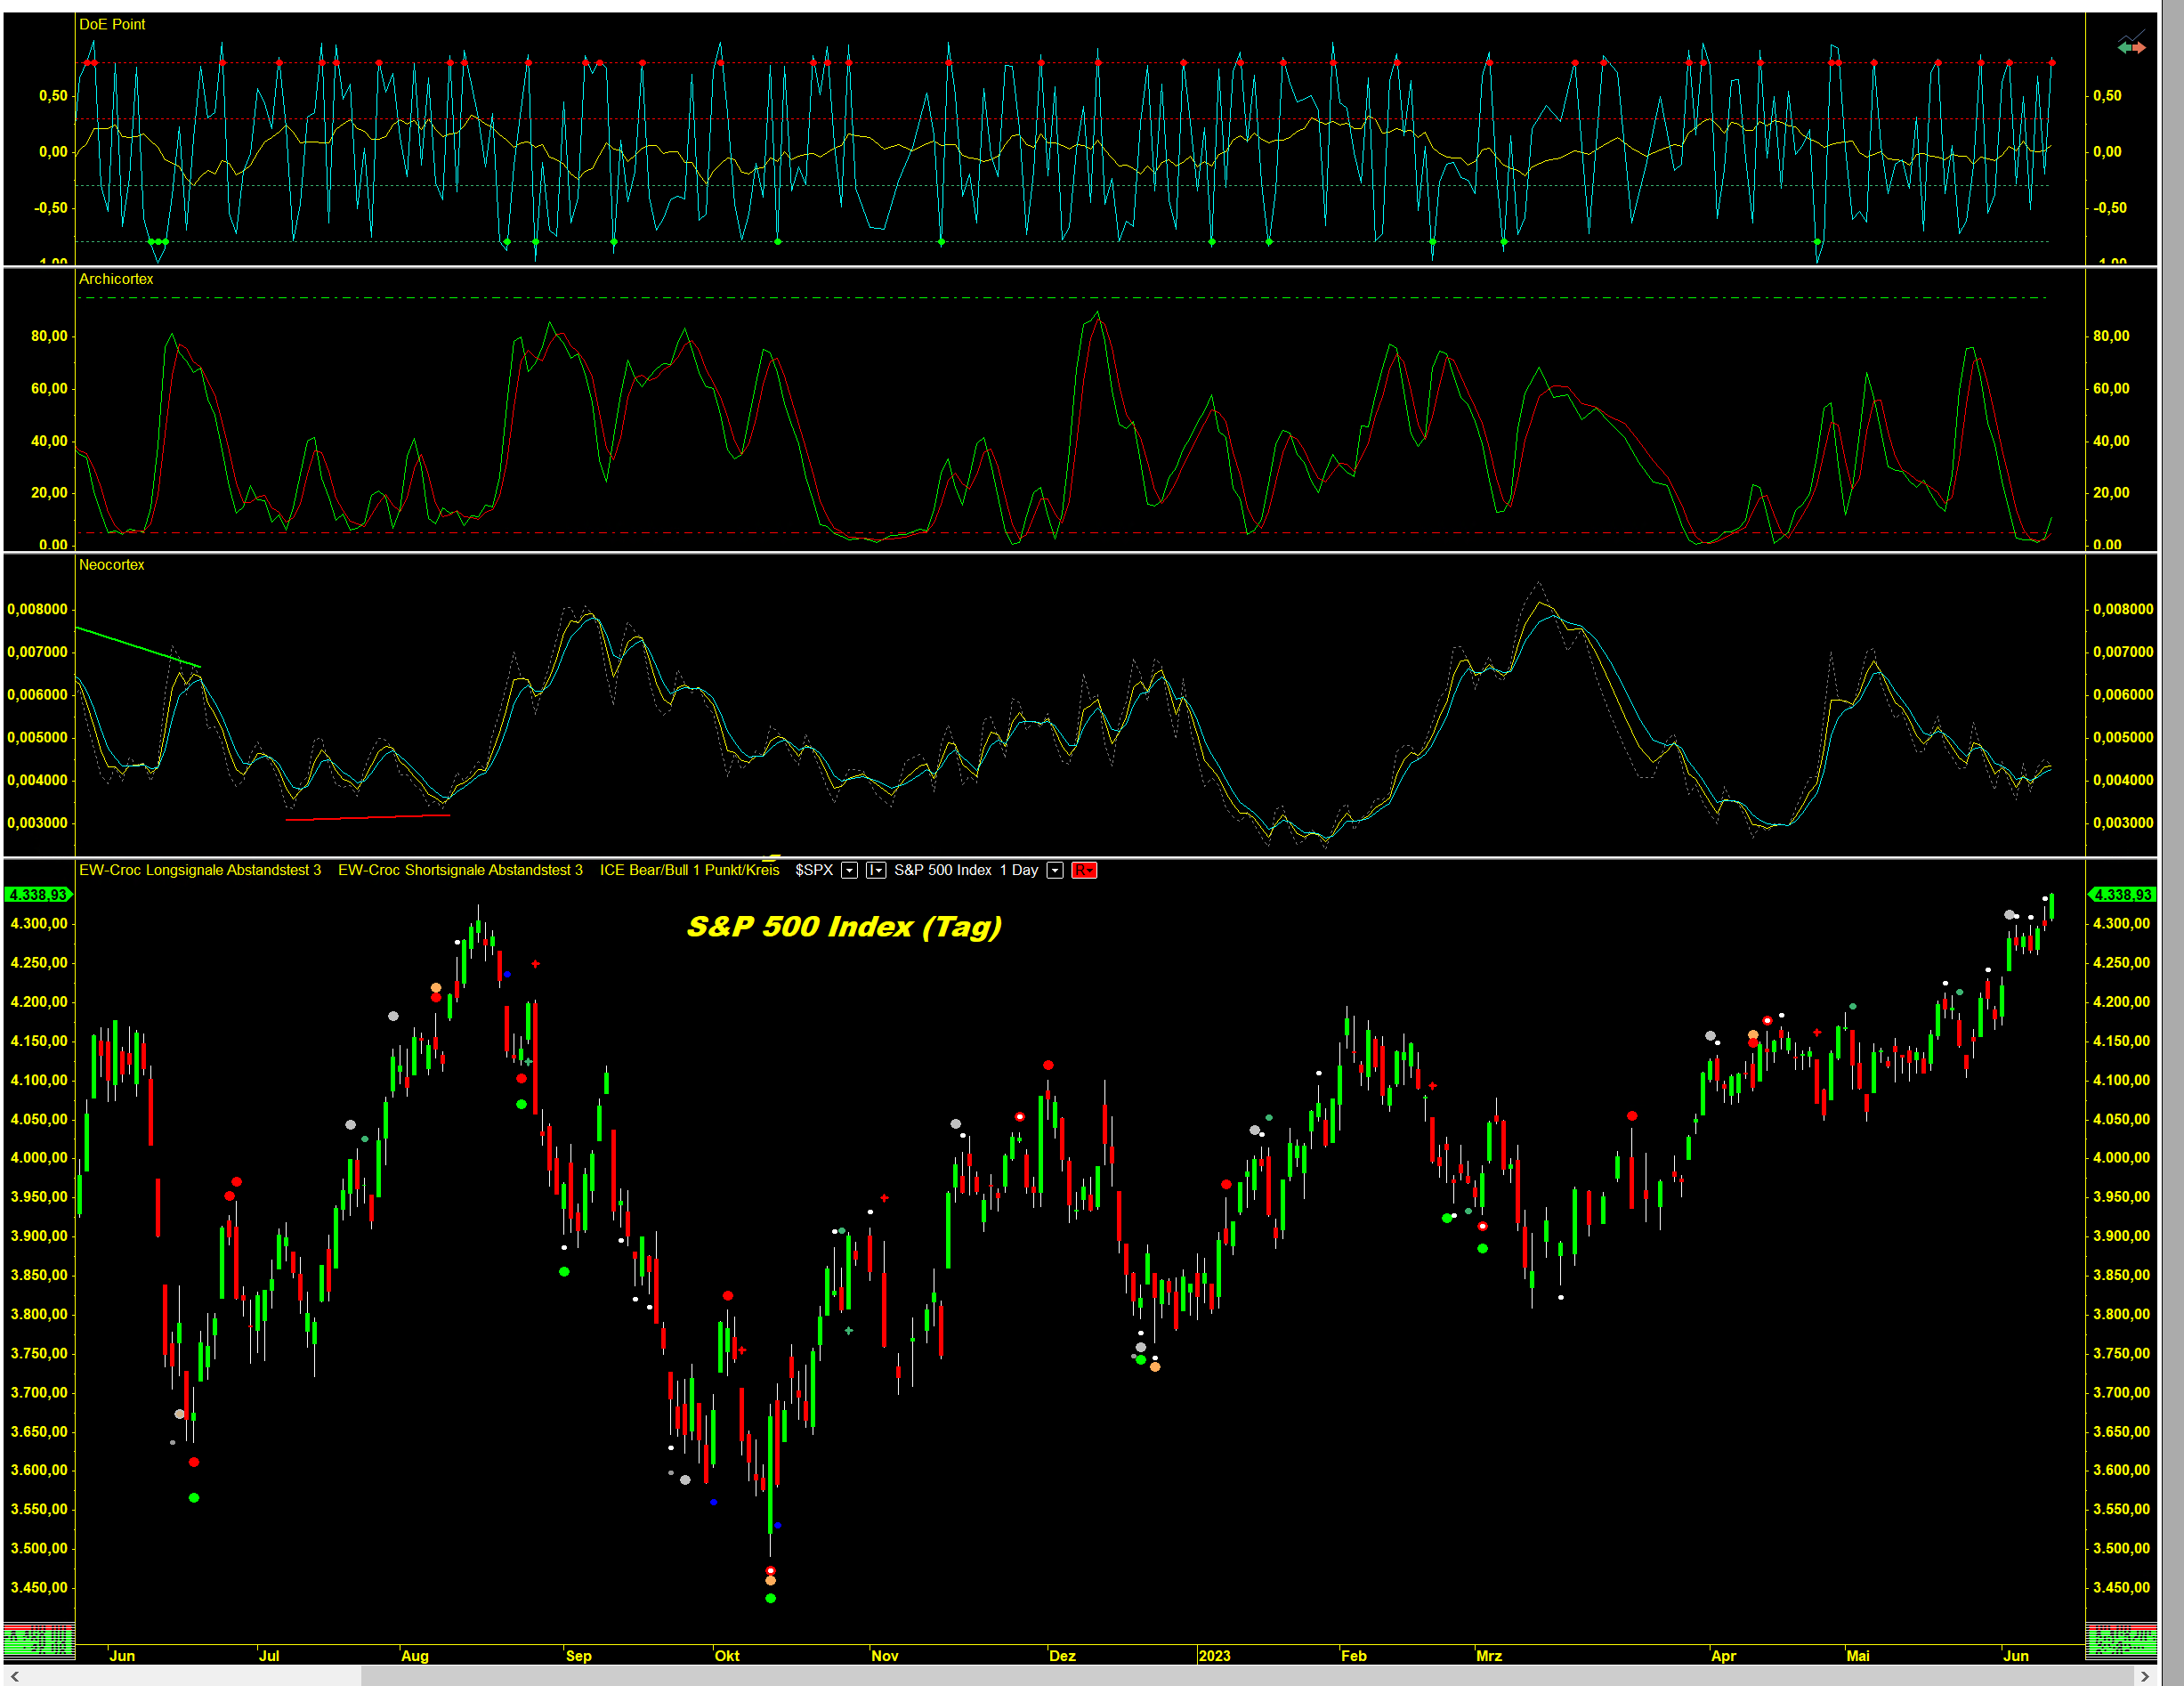
Task: Click the DoE Point panel title
Action: 112,24
